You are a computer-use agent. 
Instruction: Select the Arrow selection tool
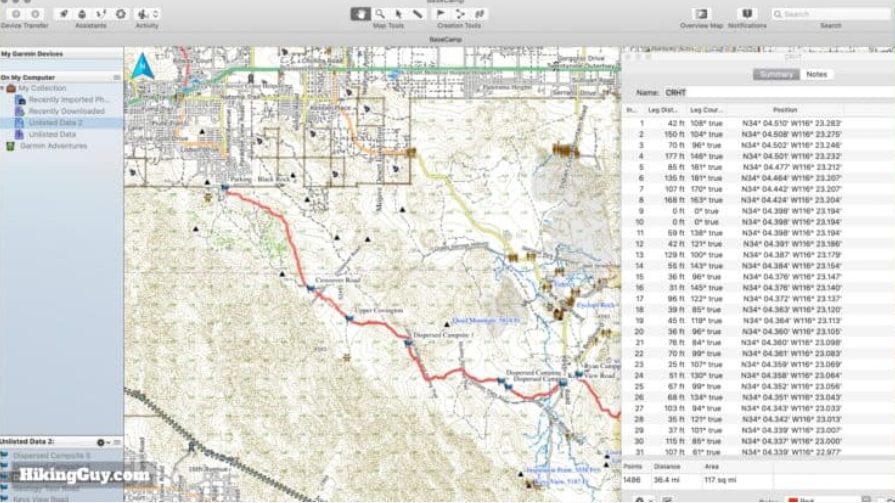(x=399, y=14)
